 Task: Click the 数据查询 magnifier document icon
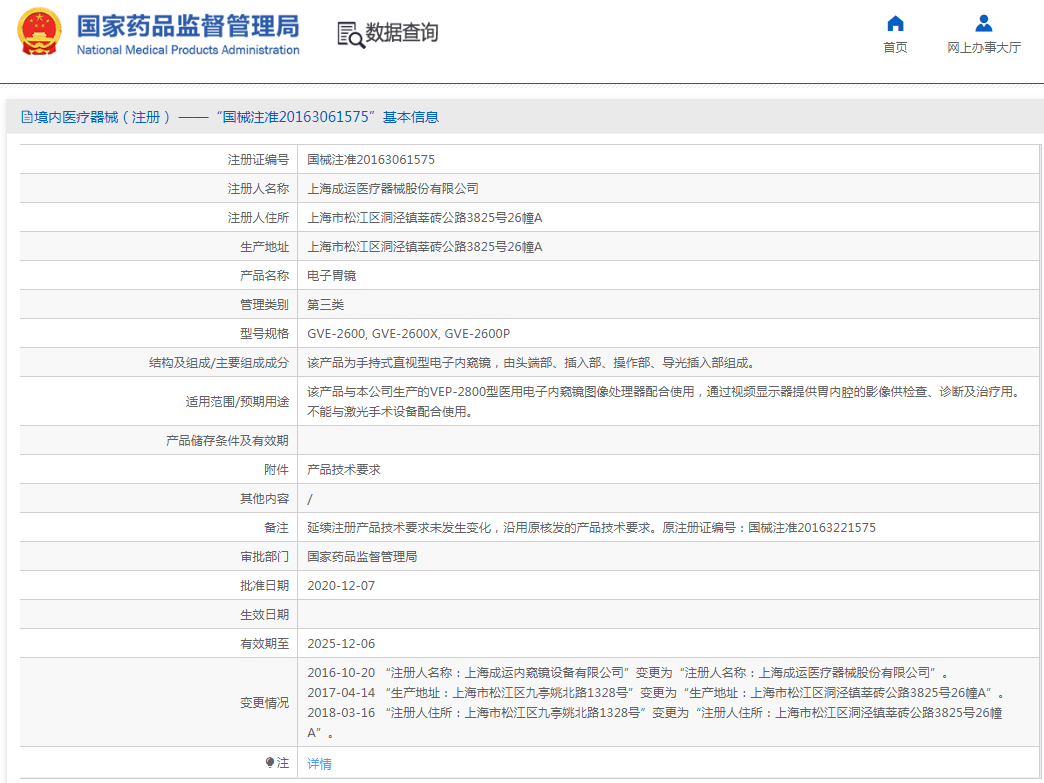point(350,34)
